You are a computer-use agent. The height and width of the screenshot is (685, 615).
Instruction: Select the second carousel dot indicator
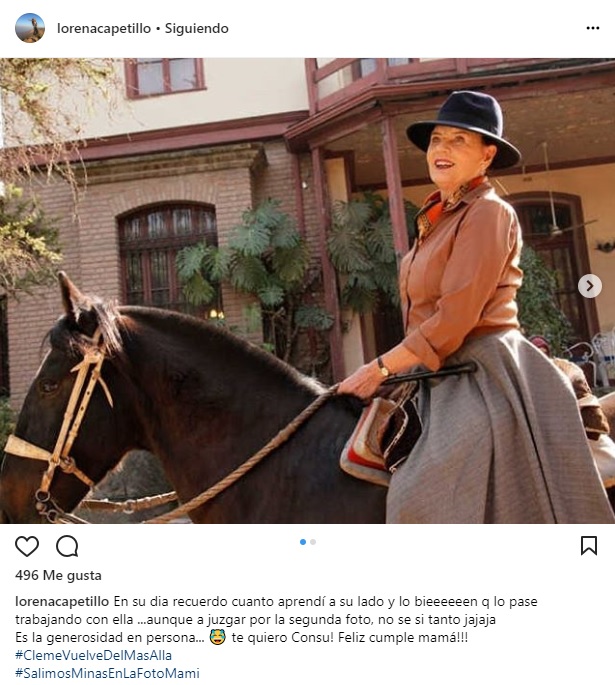[x=313, y=542]
